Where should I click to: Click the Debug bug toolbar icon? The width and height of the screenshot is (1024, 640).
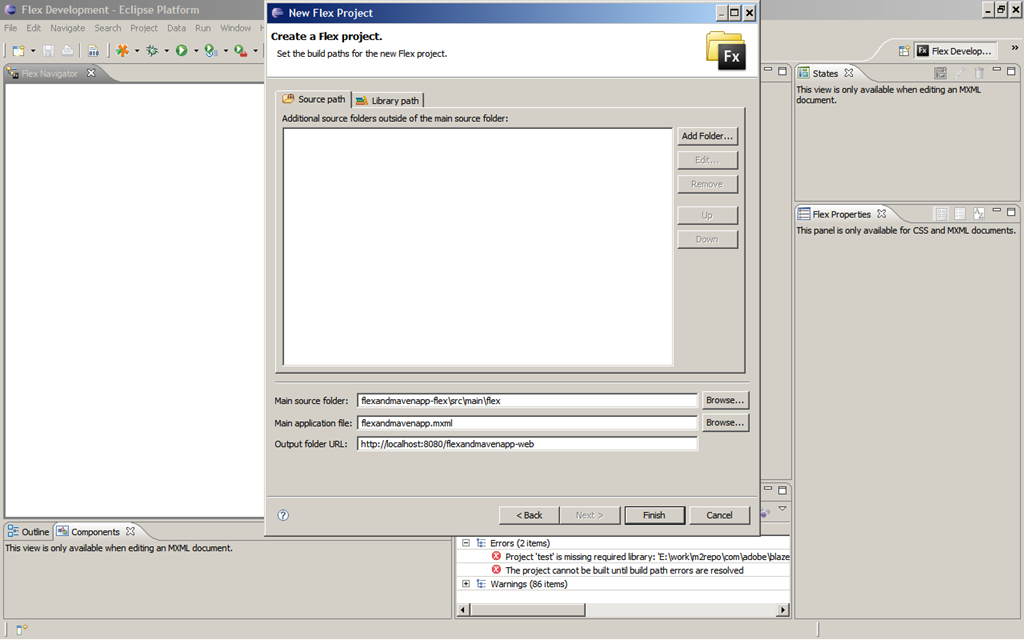click(152, 50)
